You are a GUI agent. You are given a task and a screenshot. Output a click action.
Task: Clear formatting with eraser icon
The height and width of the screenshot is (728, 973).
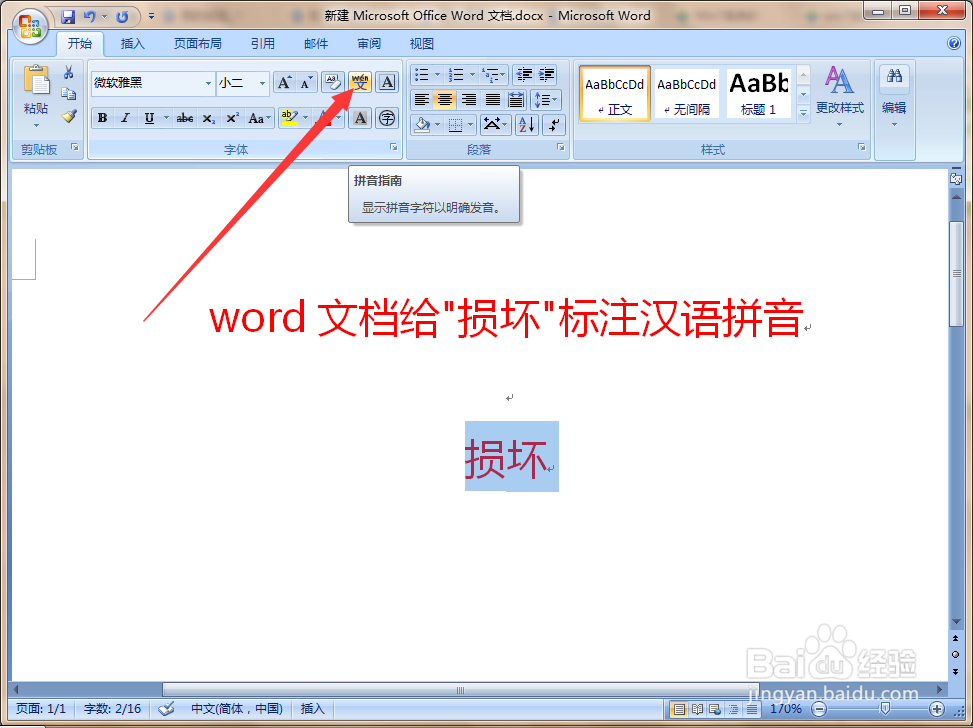coord(333,82)
